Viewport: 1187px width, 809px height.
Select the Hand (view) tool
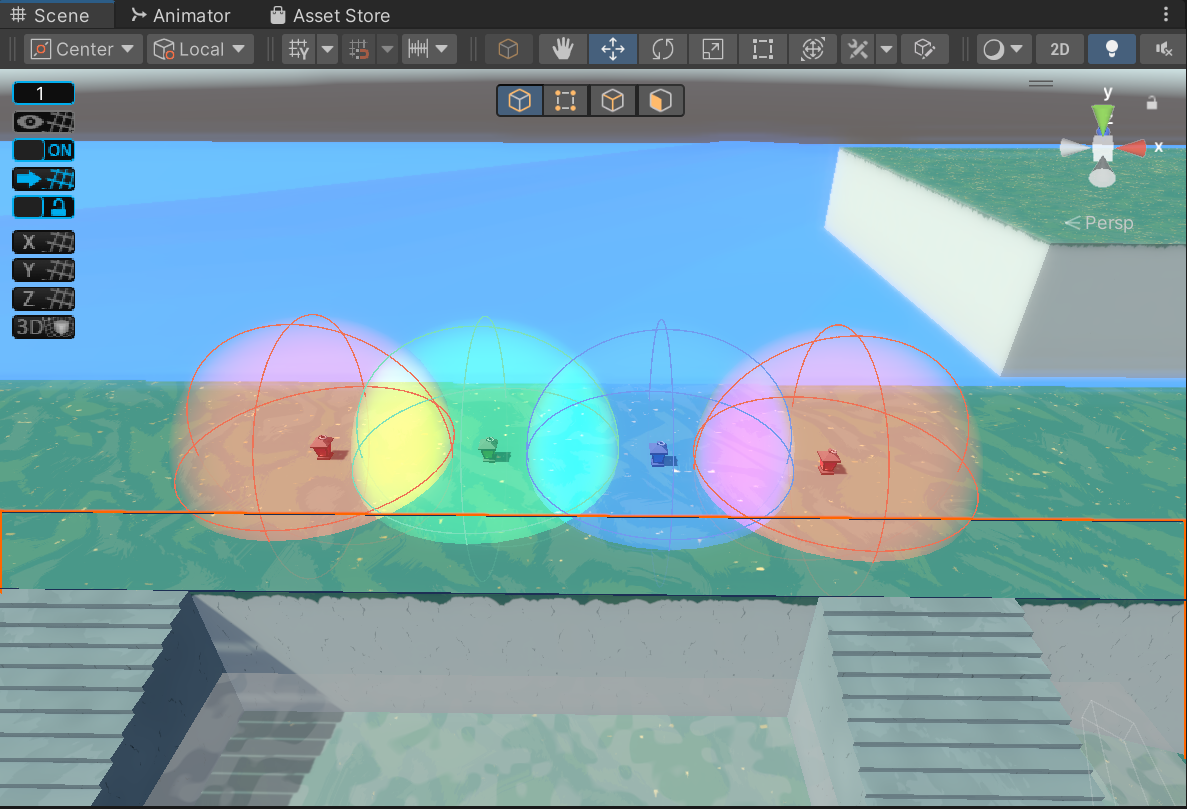(562, 49)
